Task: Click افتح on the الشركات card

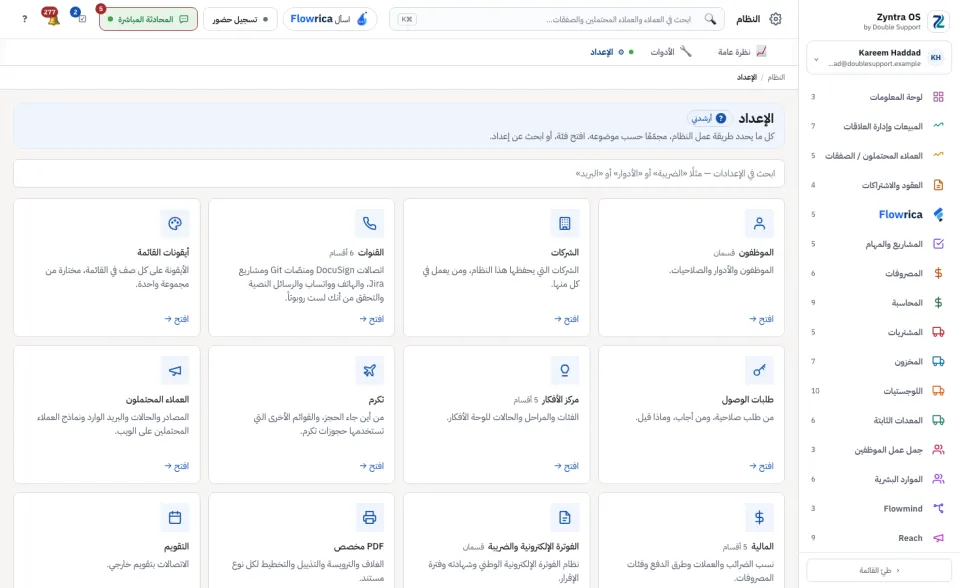Action: pyautogui.click(x=566, y=319)
